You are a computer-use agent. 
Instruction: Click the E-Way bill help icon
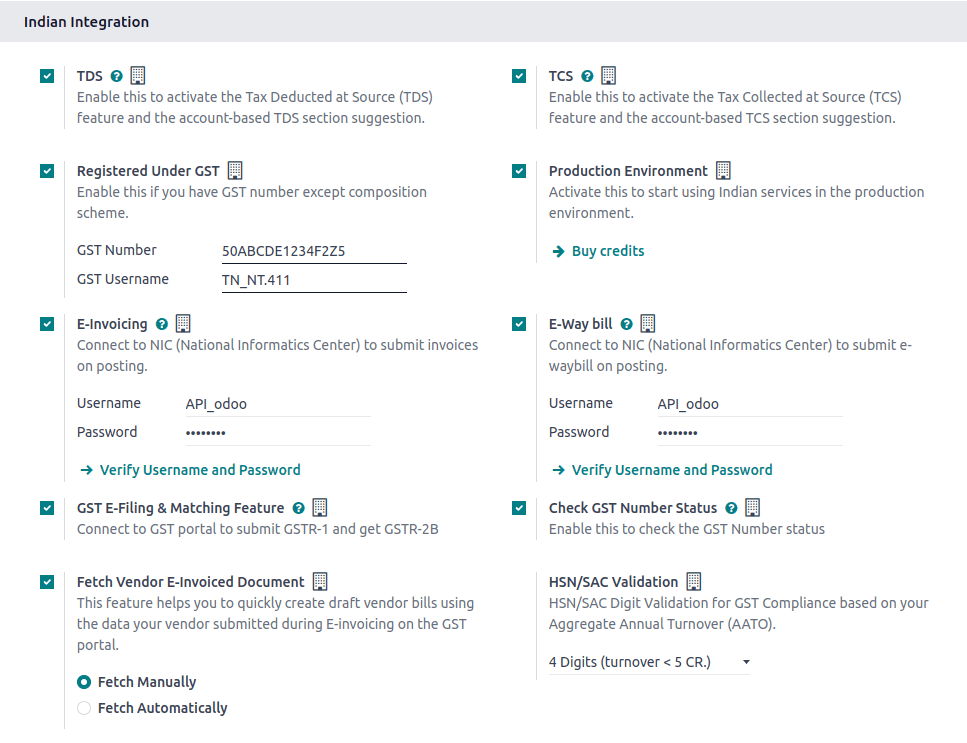[x=626, y=324]
